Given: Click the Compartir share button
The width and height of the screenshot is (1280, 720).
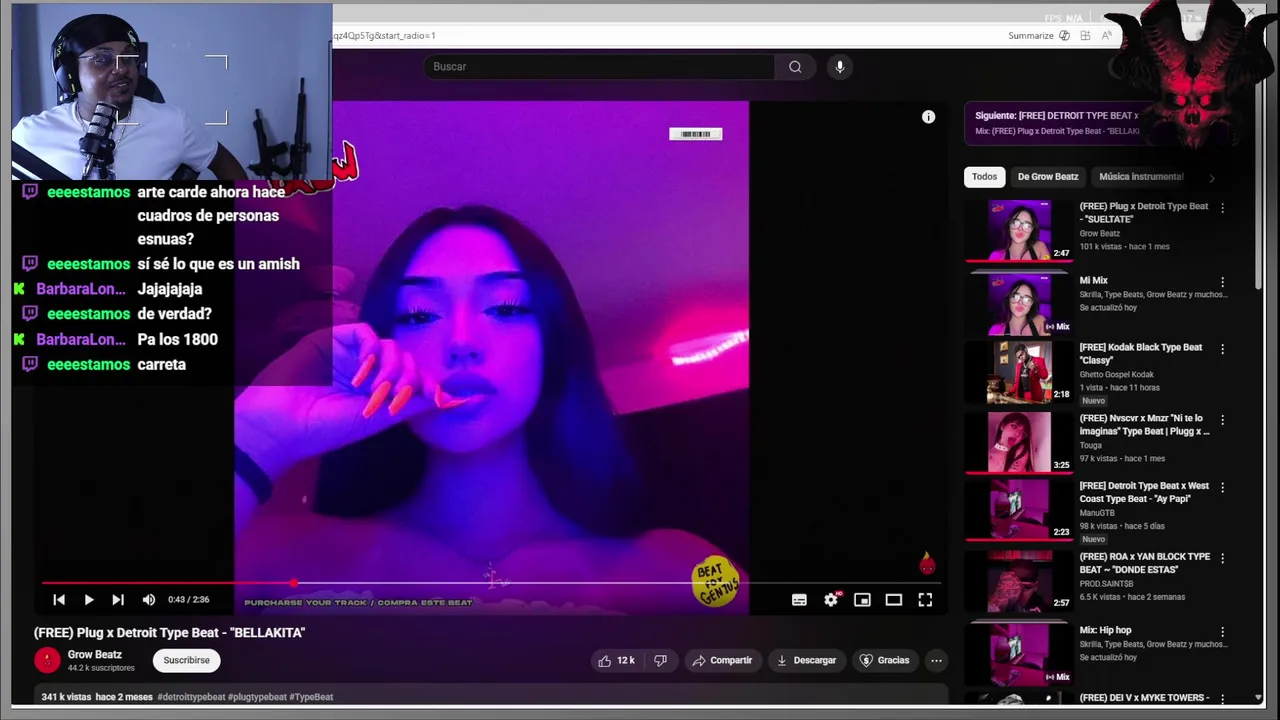Looking at the screenshot, I should [722, 660].
